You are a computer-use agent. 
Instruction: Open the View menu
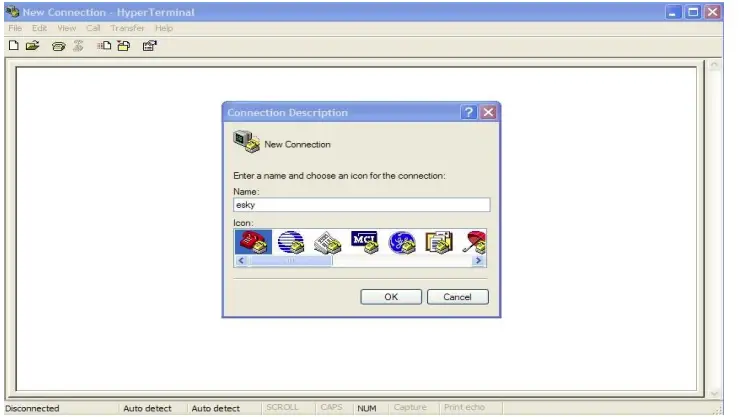[67, 28]
